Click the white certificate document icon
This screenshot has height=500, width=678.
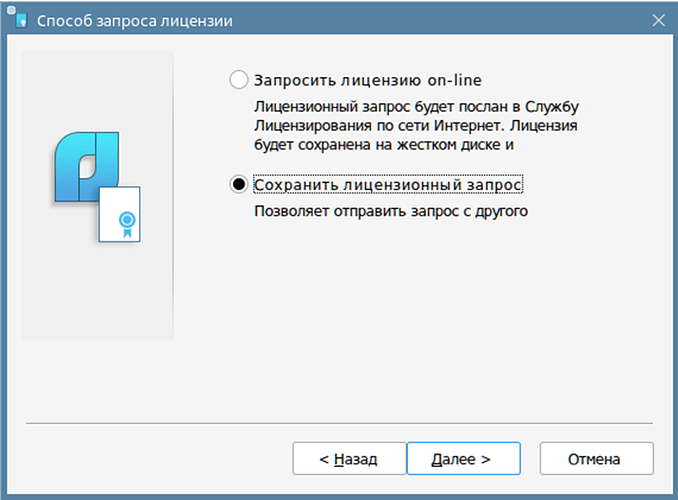(120, 214)
